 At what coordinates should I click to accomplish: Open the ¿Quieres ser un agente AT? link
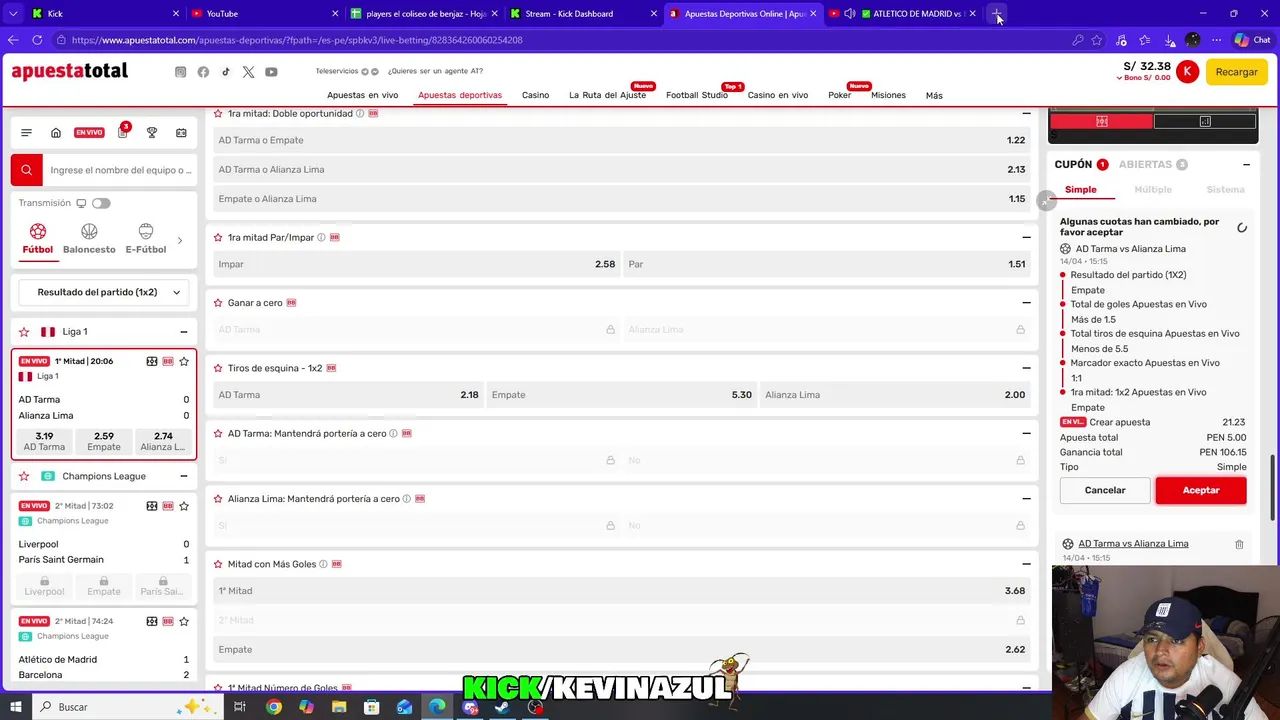[435, 71]
